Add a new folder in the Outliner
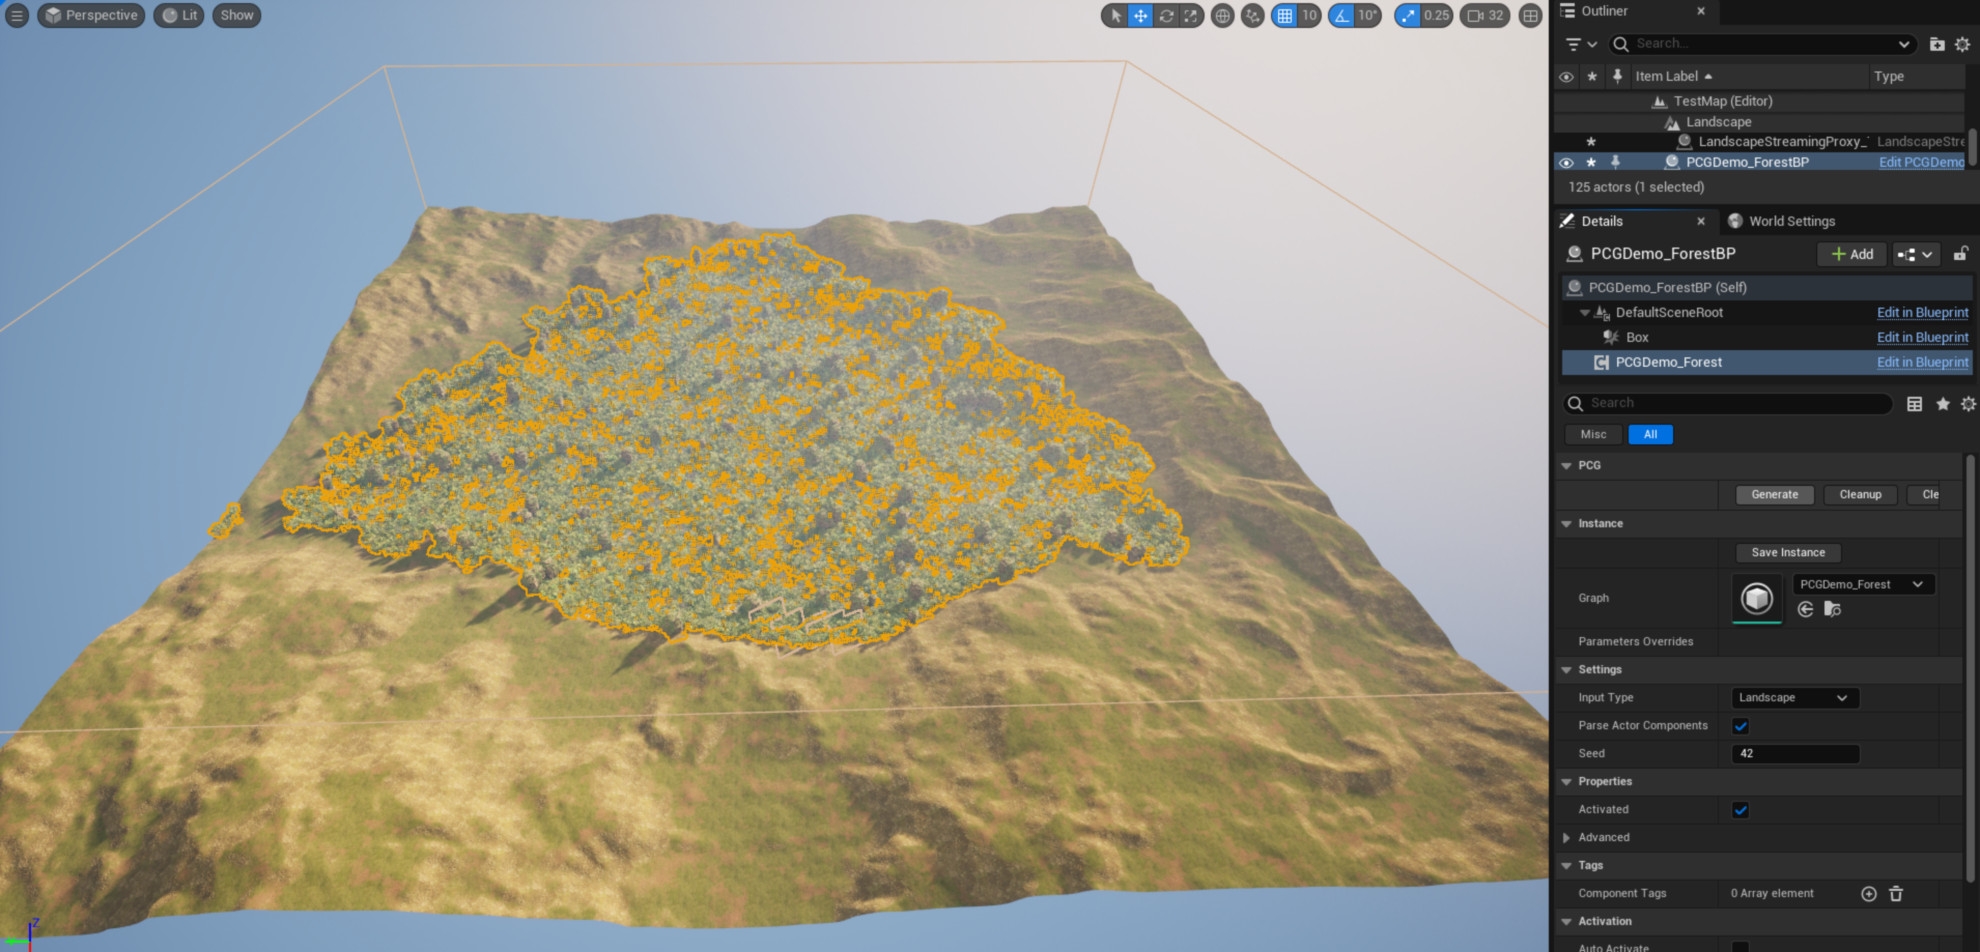 coord(1936,44)
